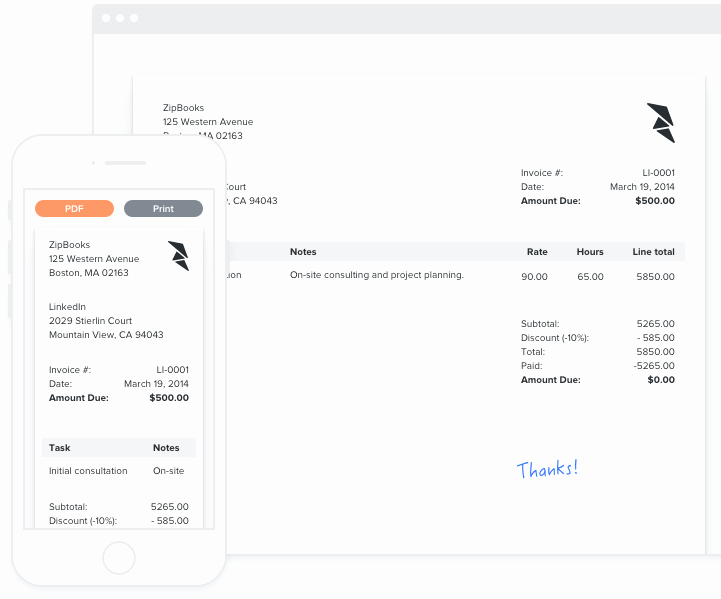
Task: Click desktop discount value - 585.00
Action: click(656, 337)
